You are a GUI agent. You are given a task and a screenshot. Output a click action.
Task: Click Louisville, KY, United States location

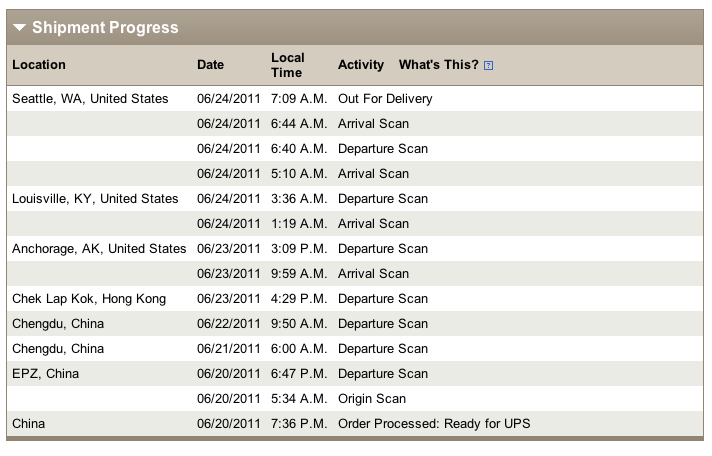click(95, 199)
